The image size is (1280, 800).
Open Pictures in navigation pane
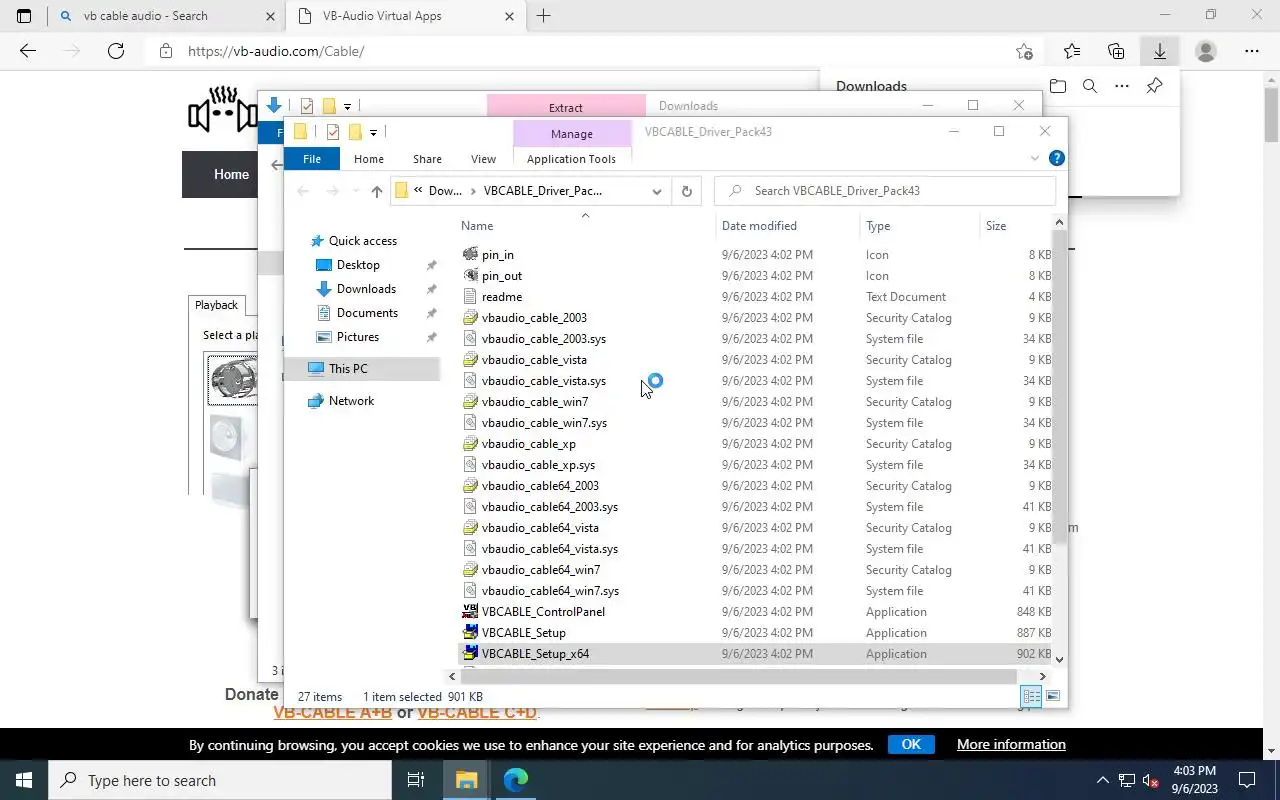click(358, 337)
